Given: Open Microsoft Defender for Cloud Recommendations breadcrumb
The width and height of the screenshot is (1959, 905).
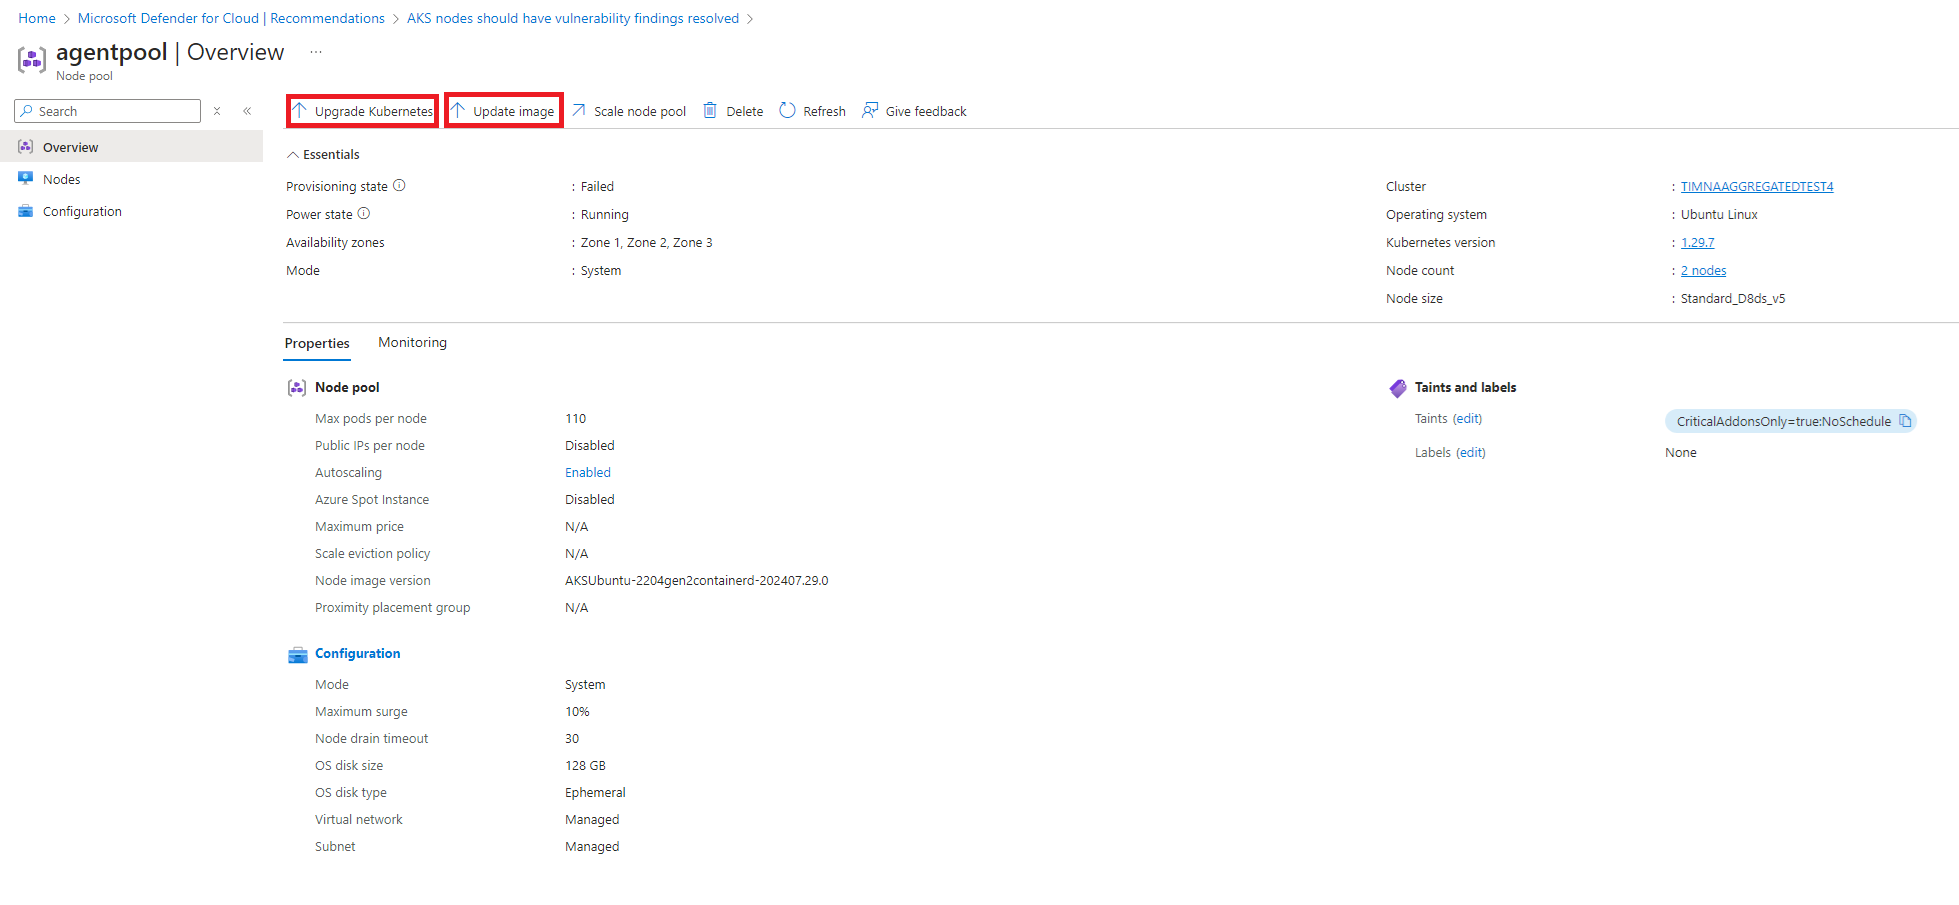Looking at the screenshot, I should pos(231,19).
